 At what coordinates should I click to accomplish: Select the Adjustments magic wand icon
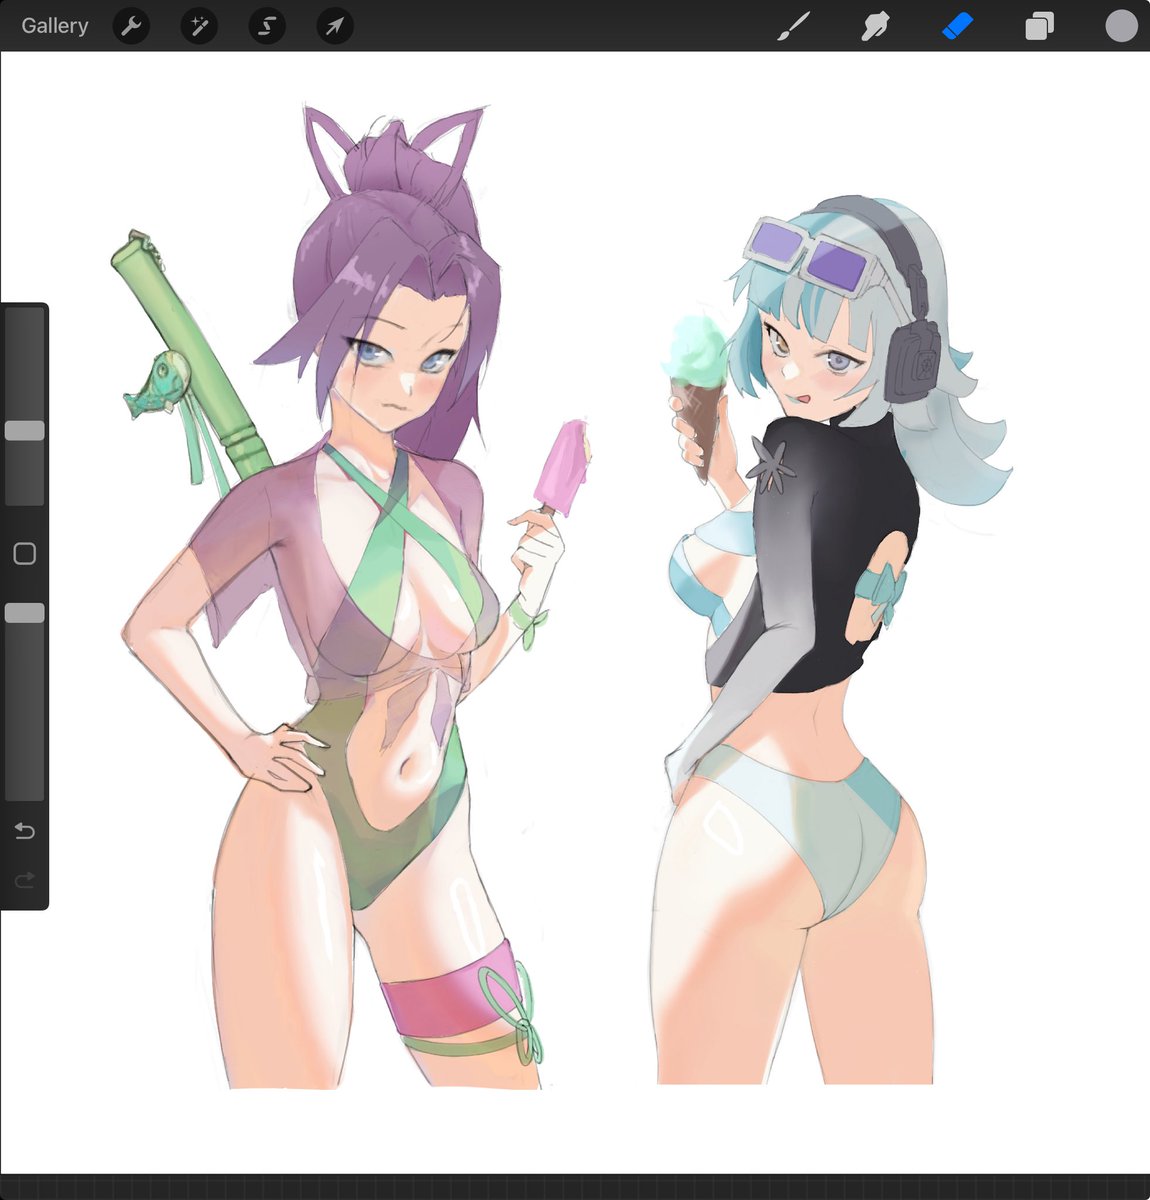(x=198, y=26)
